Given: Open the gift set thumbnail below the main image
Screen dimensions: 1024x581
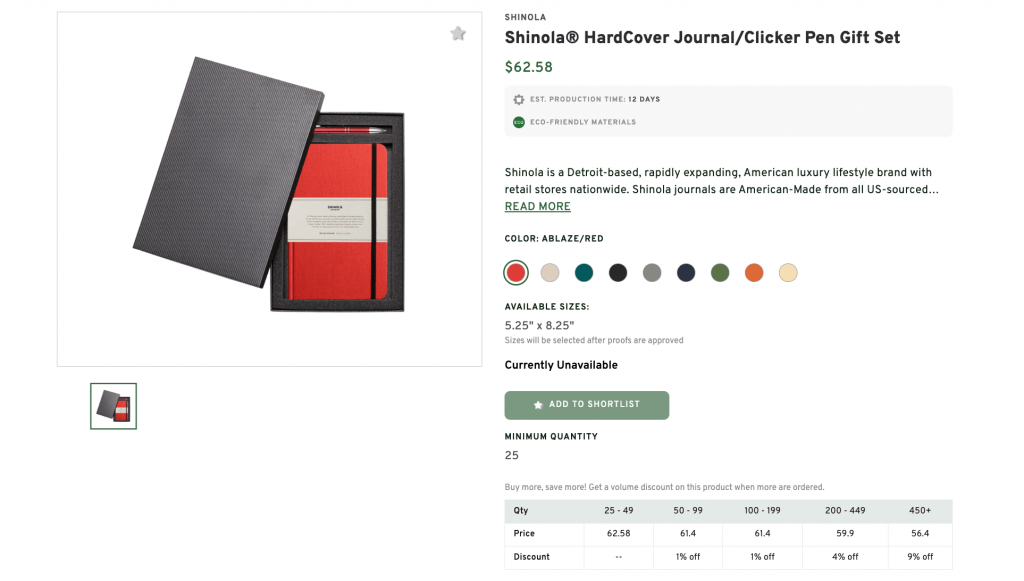Looking at the screenshot, I should tap(113, 406).
